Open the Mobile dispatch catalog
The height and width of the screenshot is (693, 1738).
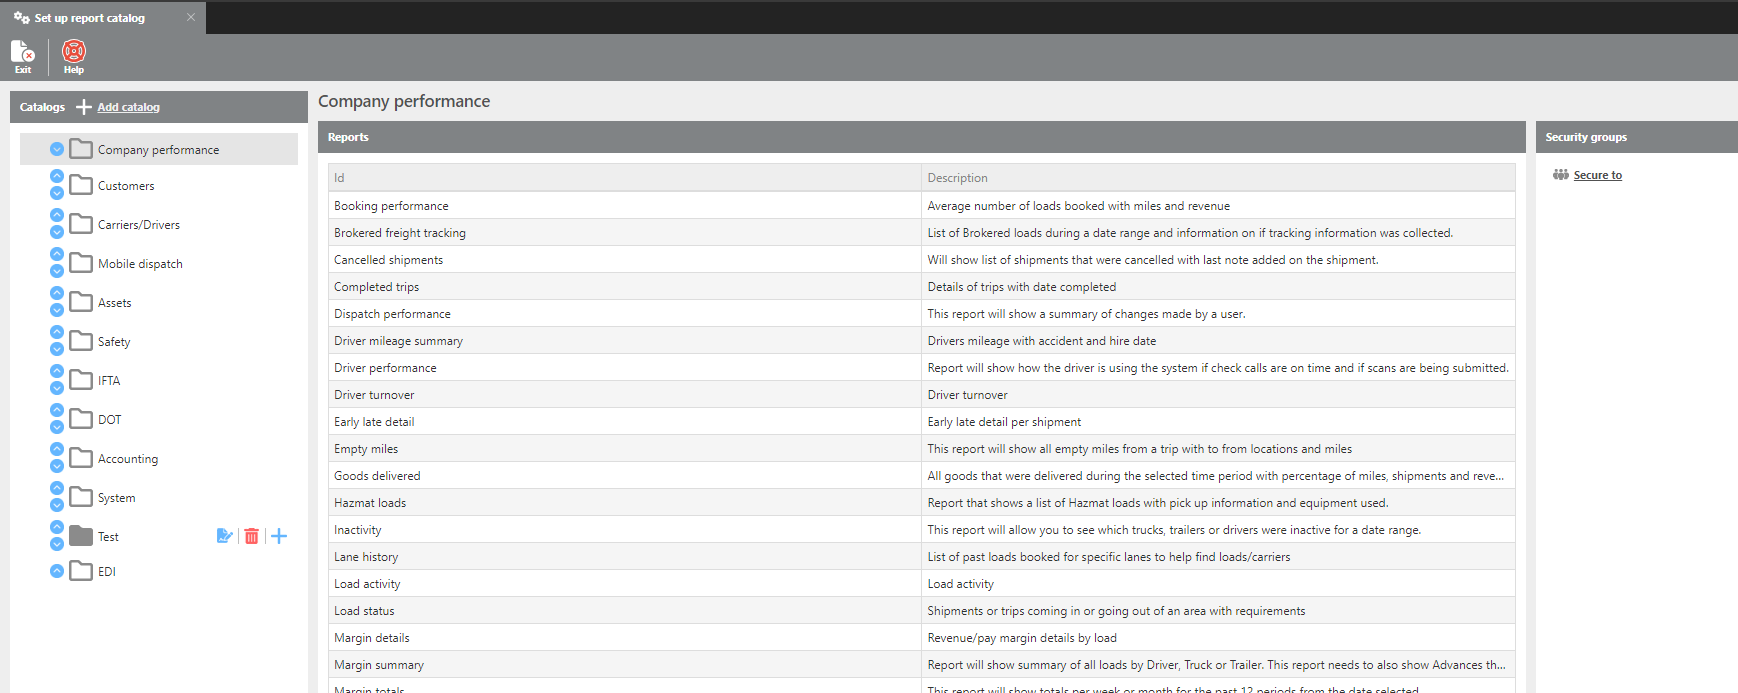[140, 264]
